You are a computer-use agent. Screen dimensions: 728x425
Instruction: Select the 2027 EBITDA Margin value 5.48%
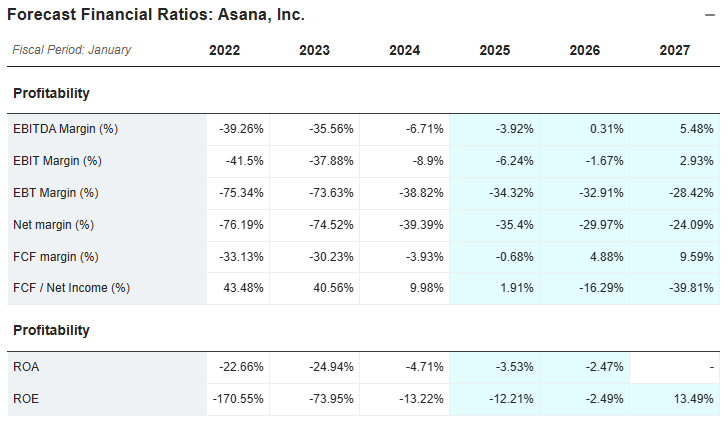pyautogui.click(x=696, y=129)
